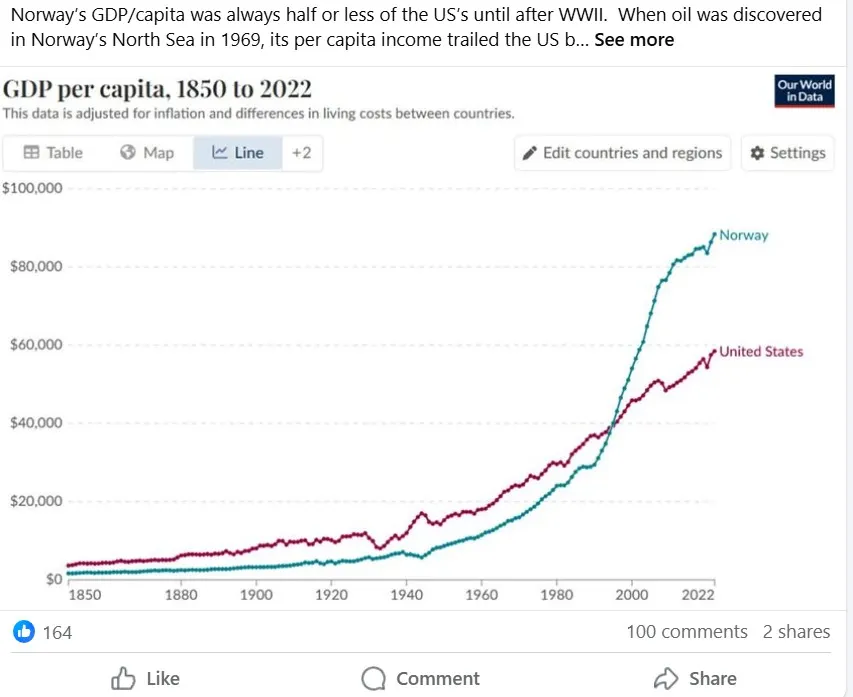Select the Line chart tab
This screenshot has width=853, height=697.
click(238, 153)
